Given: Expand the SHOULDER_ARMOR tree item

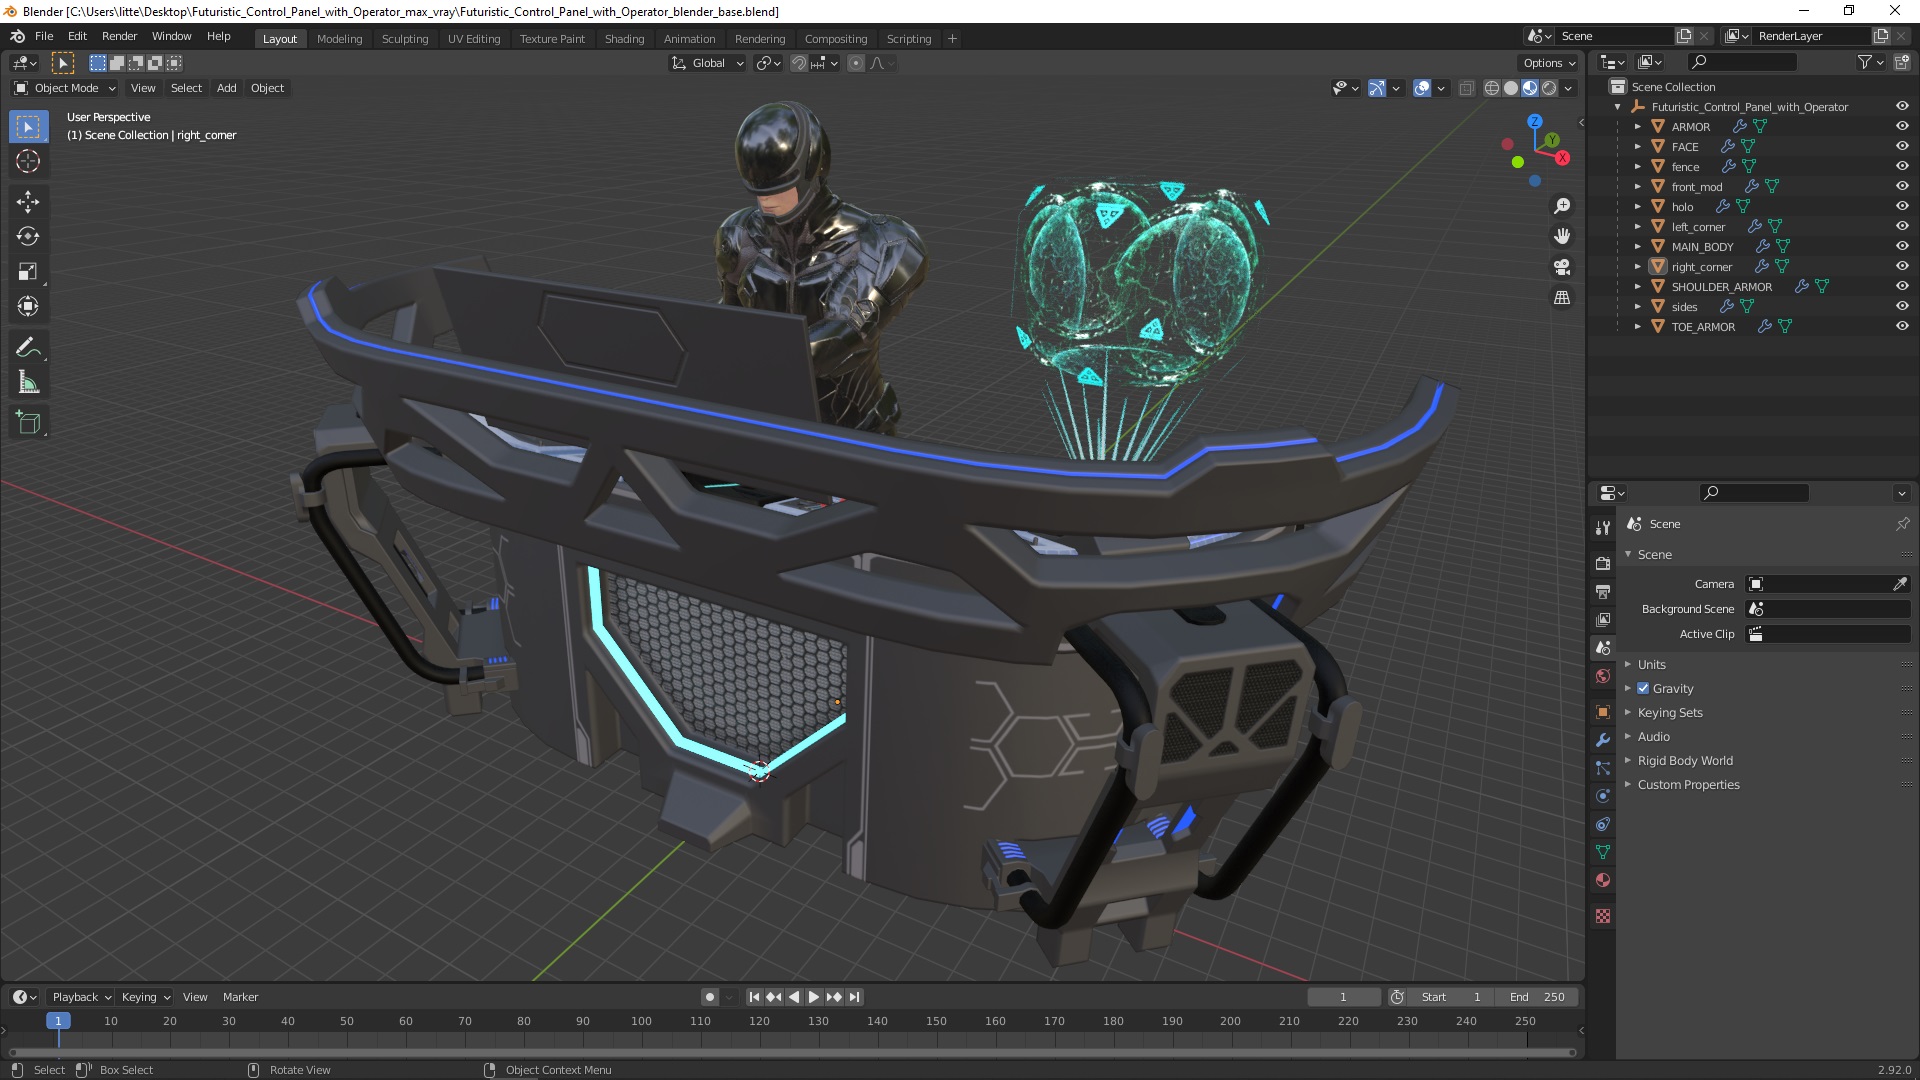Looking at the screenshot, I should pos(1637,286).
